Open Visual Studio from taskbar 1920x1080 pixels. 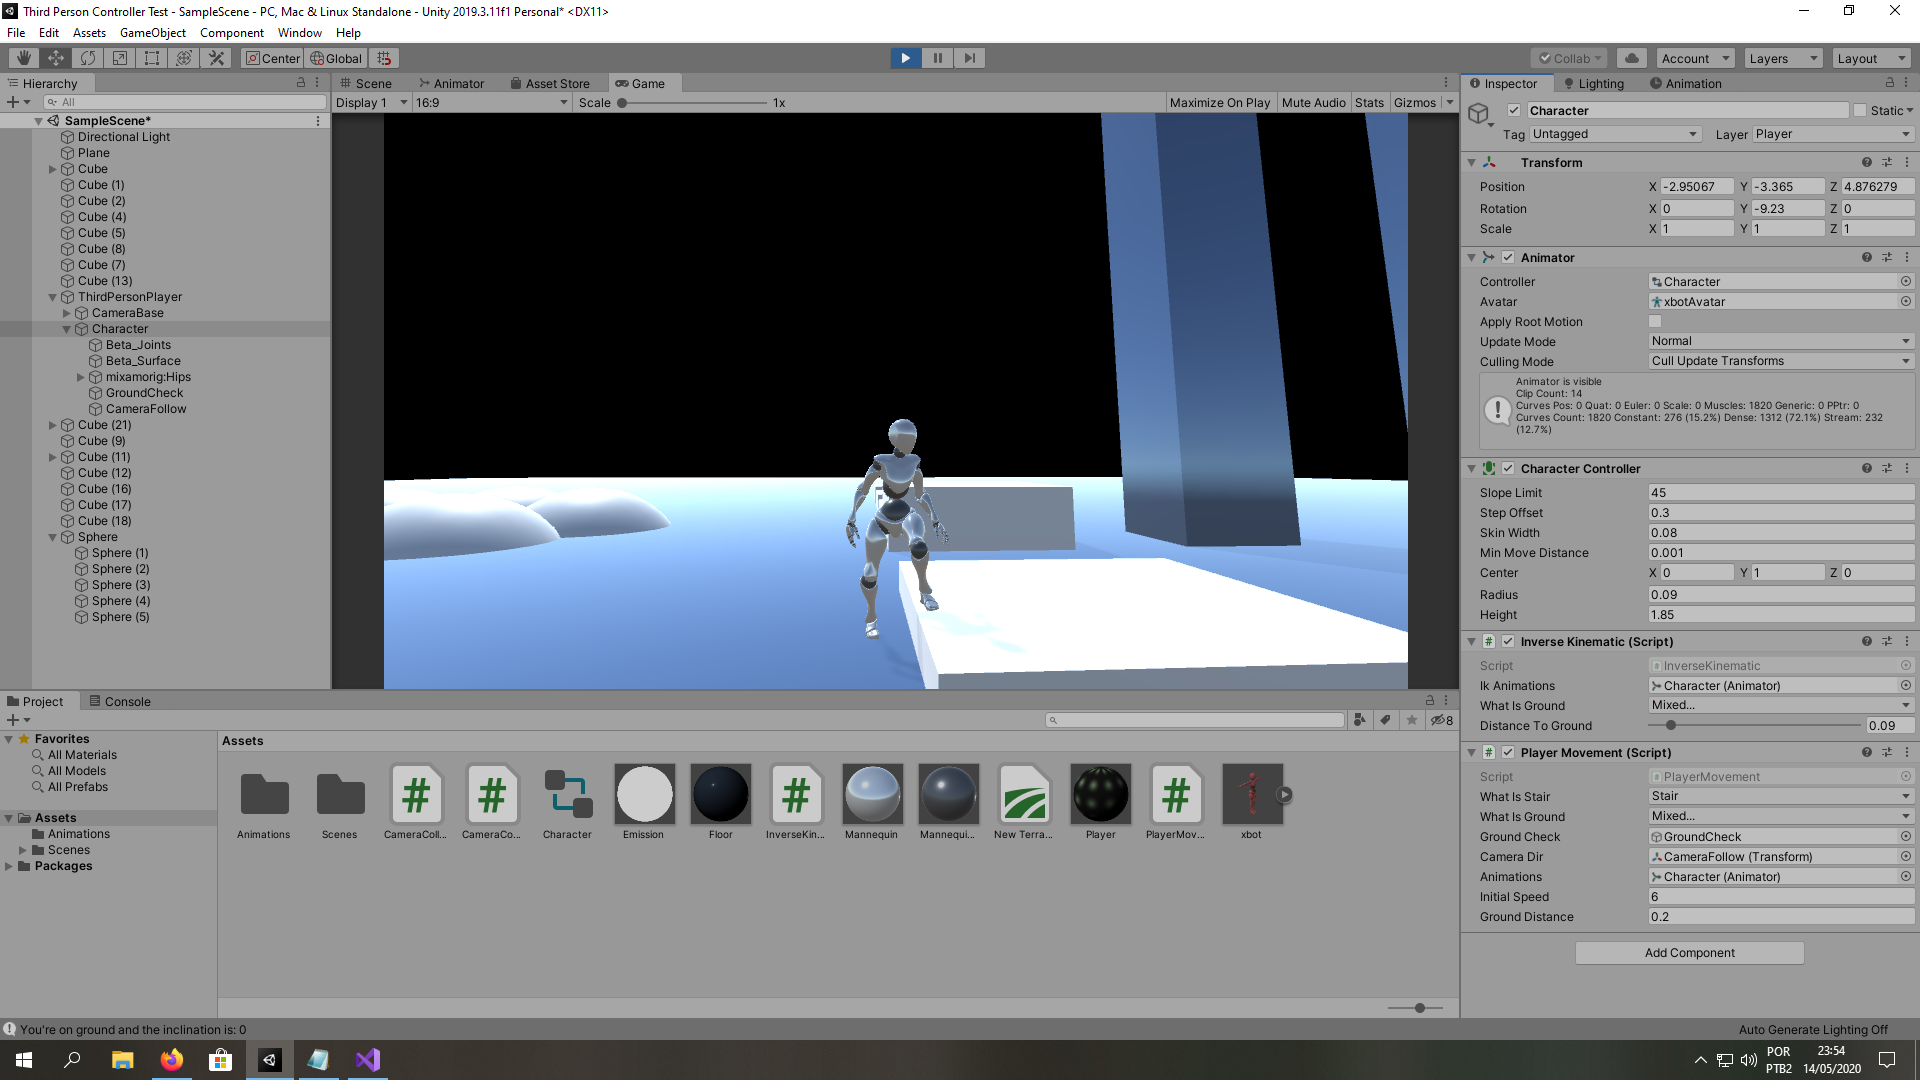(367, 1060)
